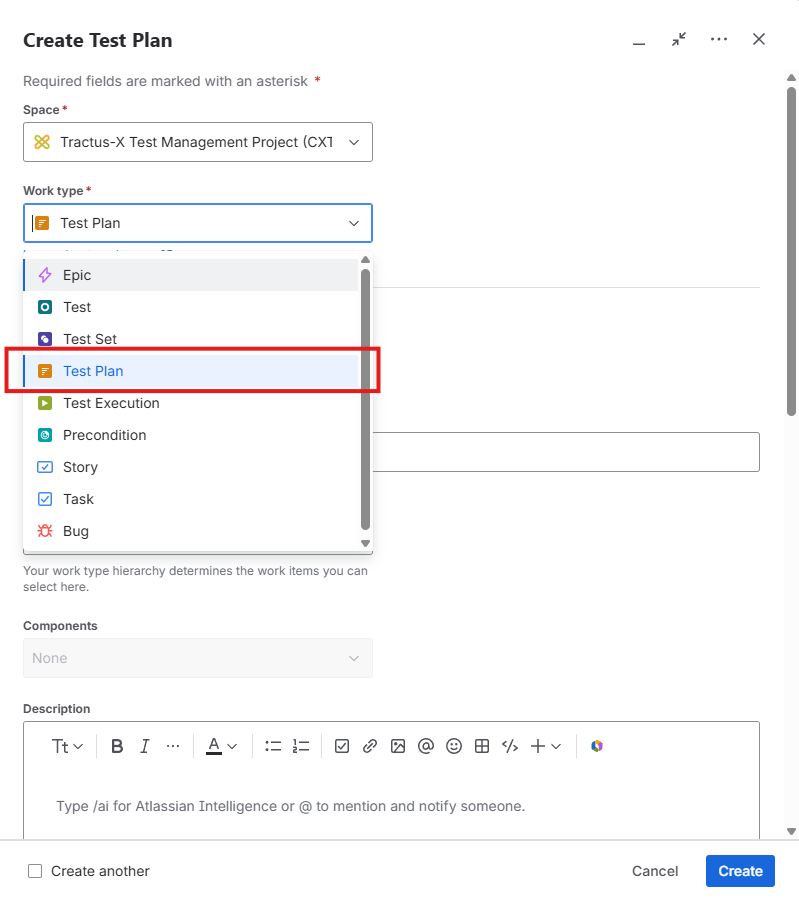The width and height of the screenshot is (799, 908).
Task: Select Task work type
Action: pyautogui.click(x=191, y=499)
